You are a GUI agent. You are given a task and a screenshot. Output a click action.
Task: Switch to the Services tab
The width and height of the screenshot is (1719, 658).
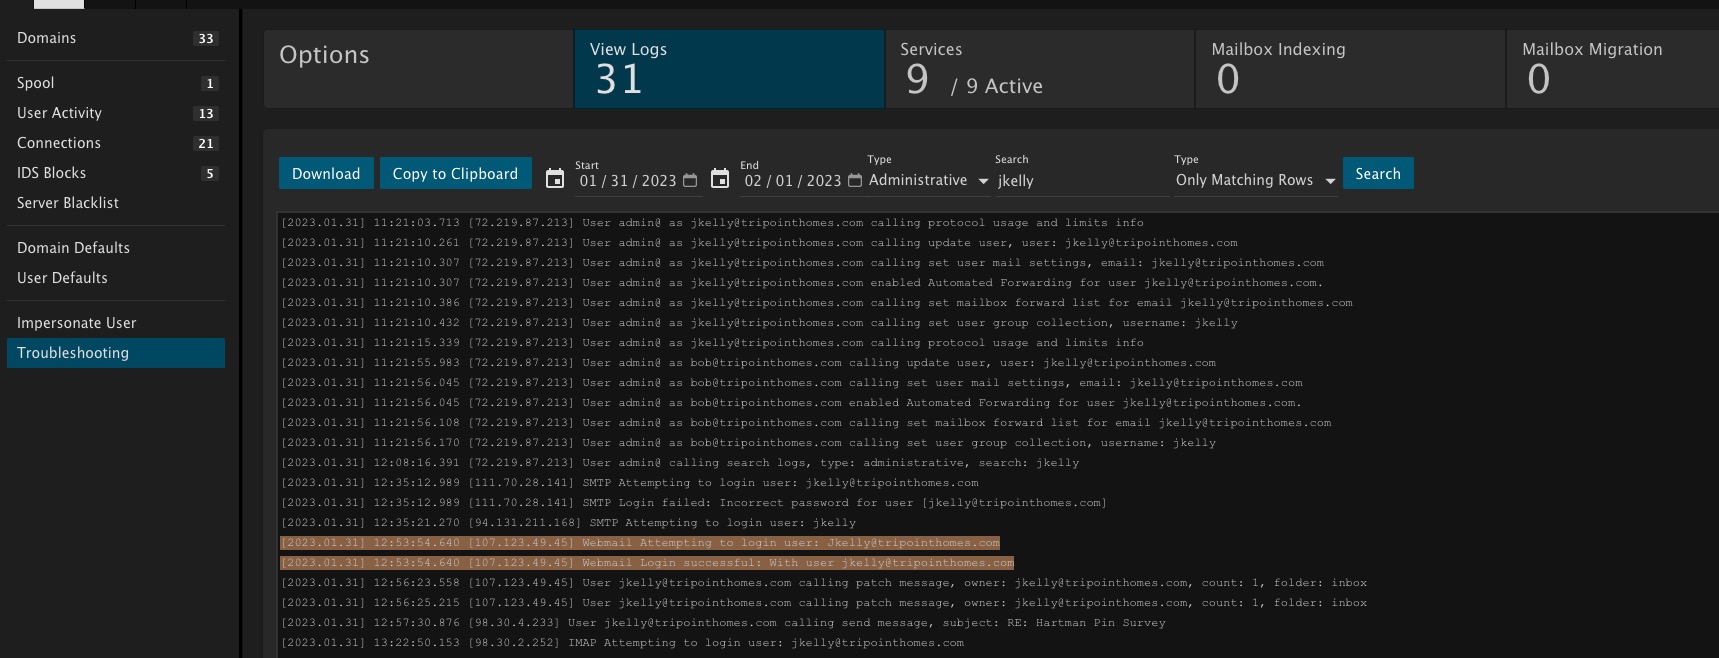click(1039, 68)
